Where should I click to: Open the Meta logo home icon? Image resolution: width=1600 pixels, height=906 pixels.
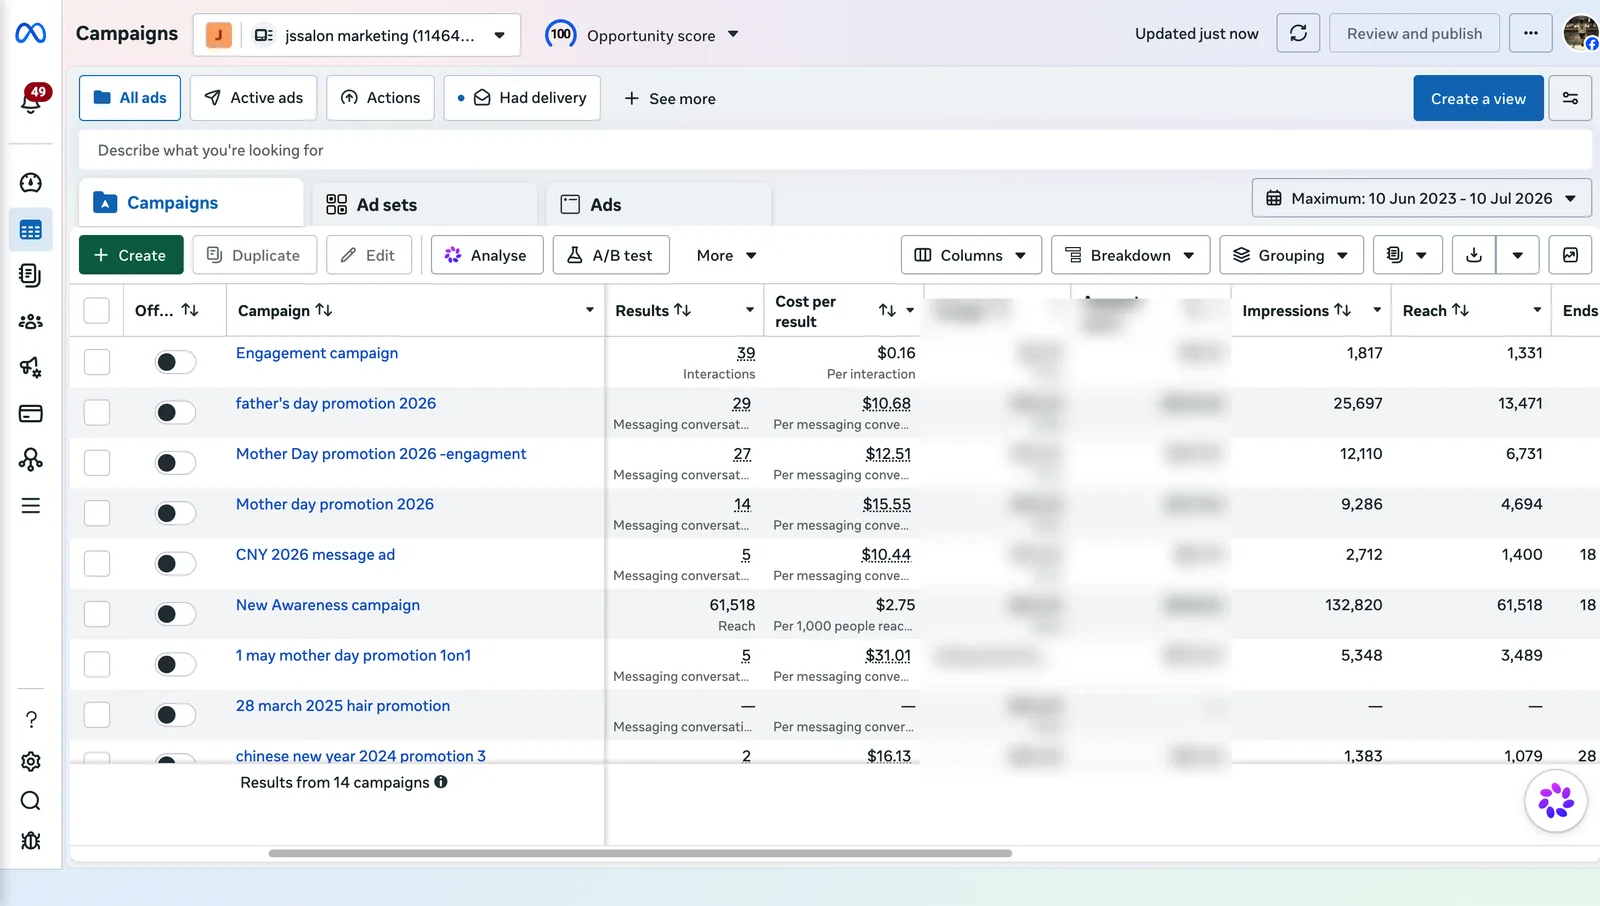[x=30, y=33]
